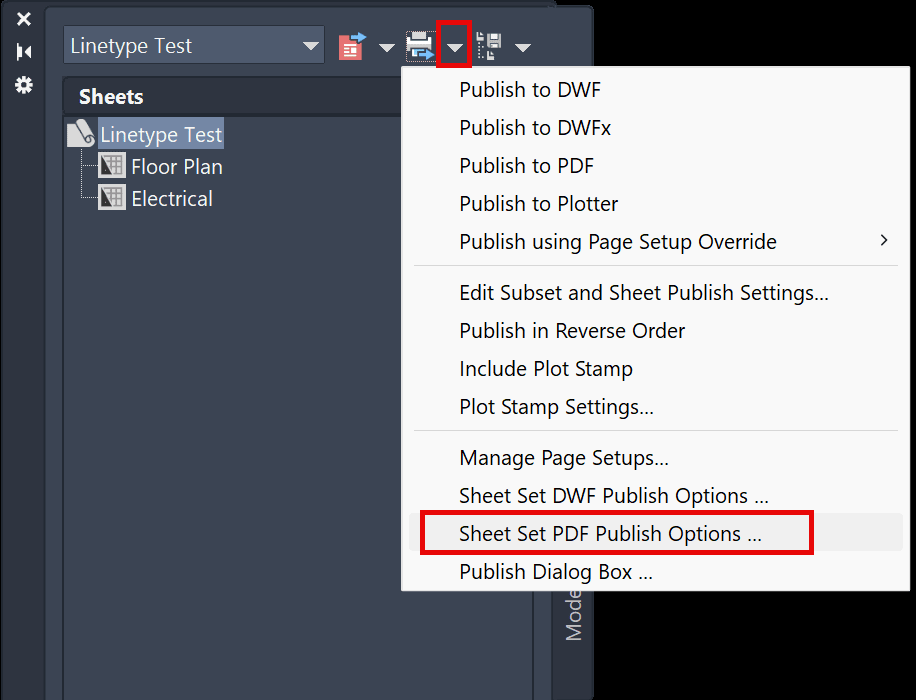Open Sheet Set DWF Publish Options
The height and width of the screenshot is (700, 916).
(655, 496)
